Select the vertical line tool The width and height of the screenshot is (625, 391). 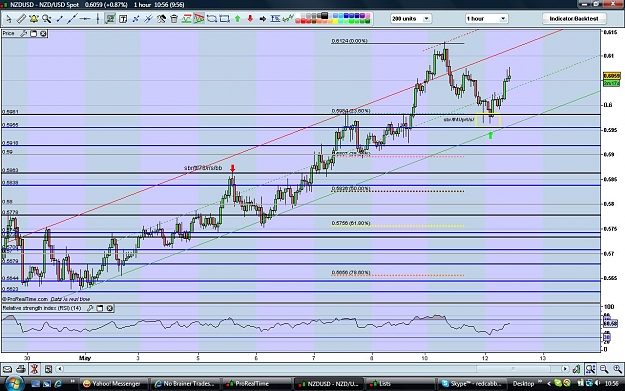click(x=97, y=19)
